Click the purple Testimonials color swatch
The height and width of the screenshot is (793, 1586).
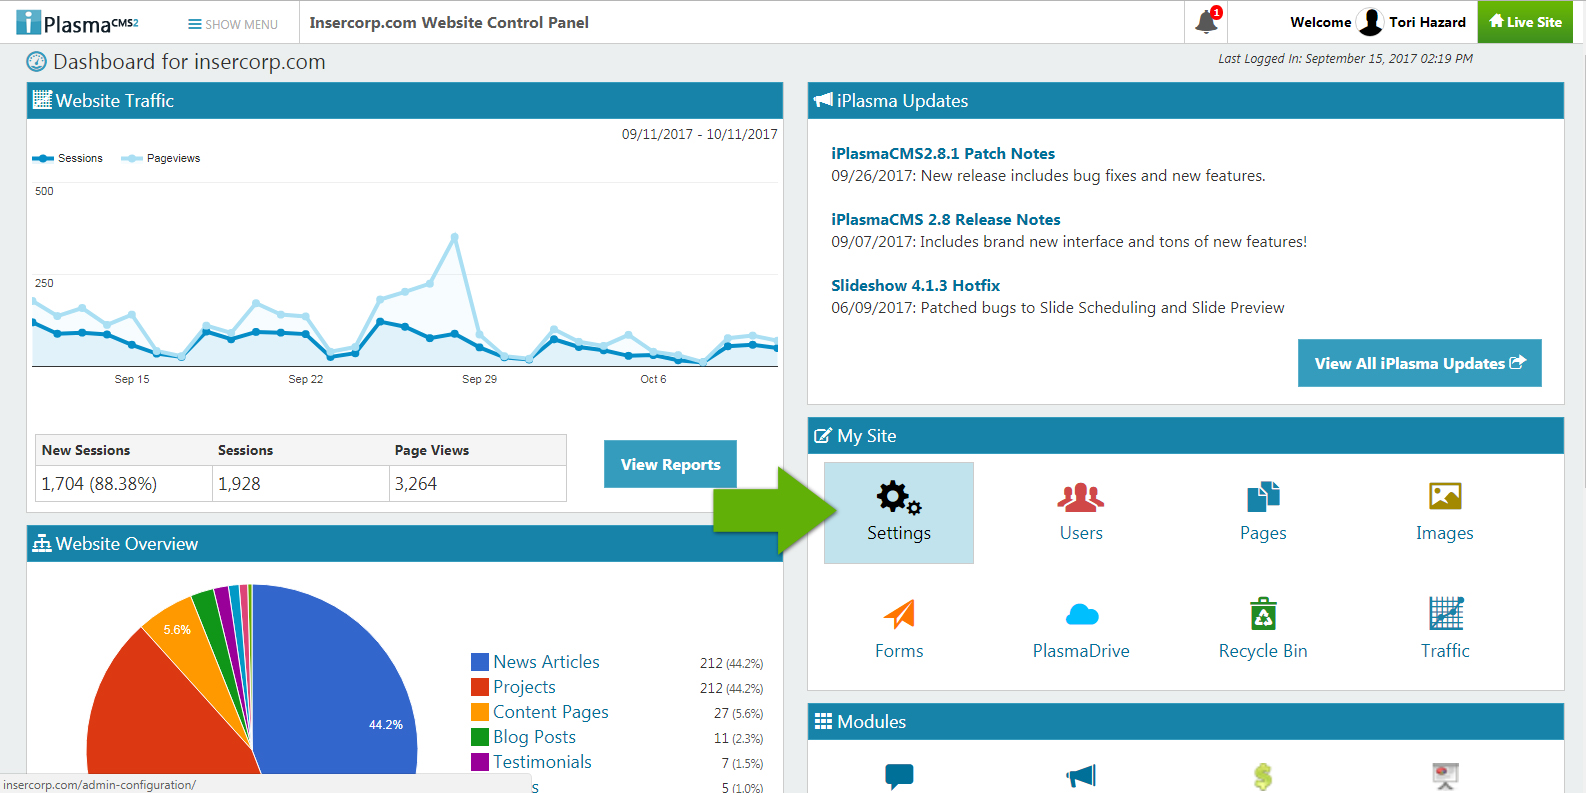[x=480, y=762]
